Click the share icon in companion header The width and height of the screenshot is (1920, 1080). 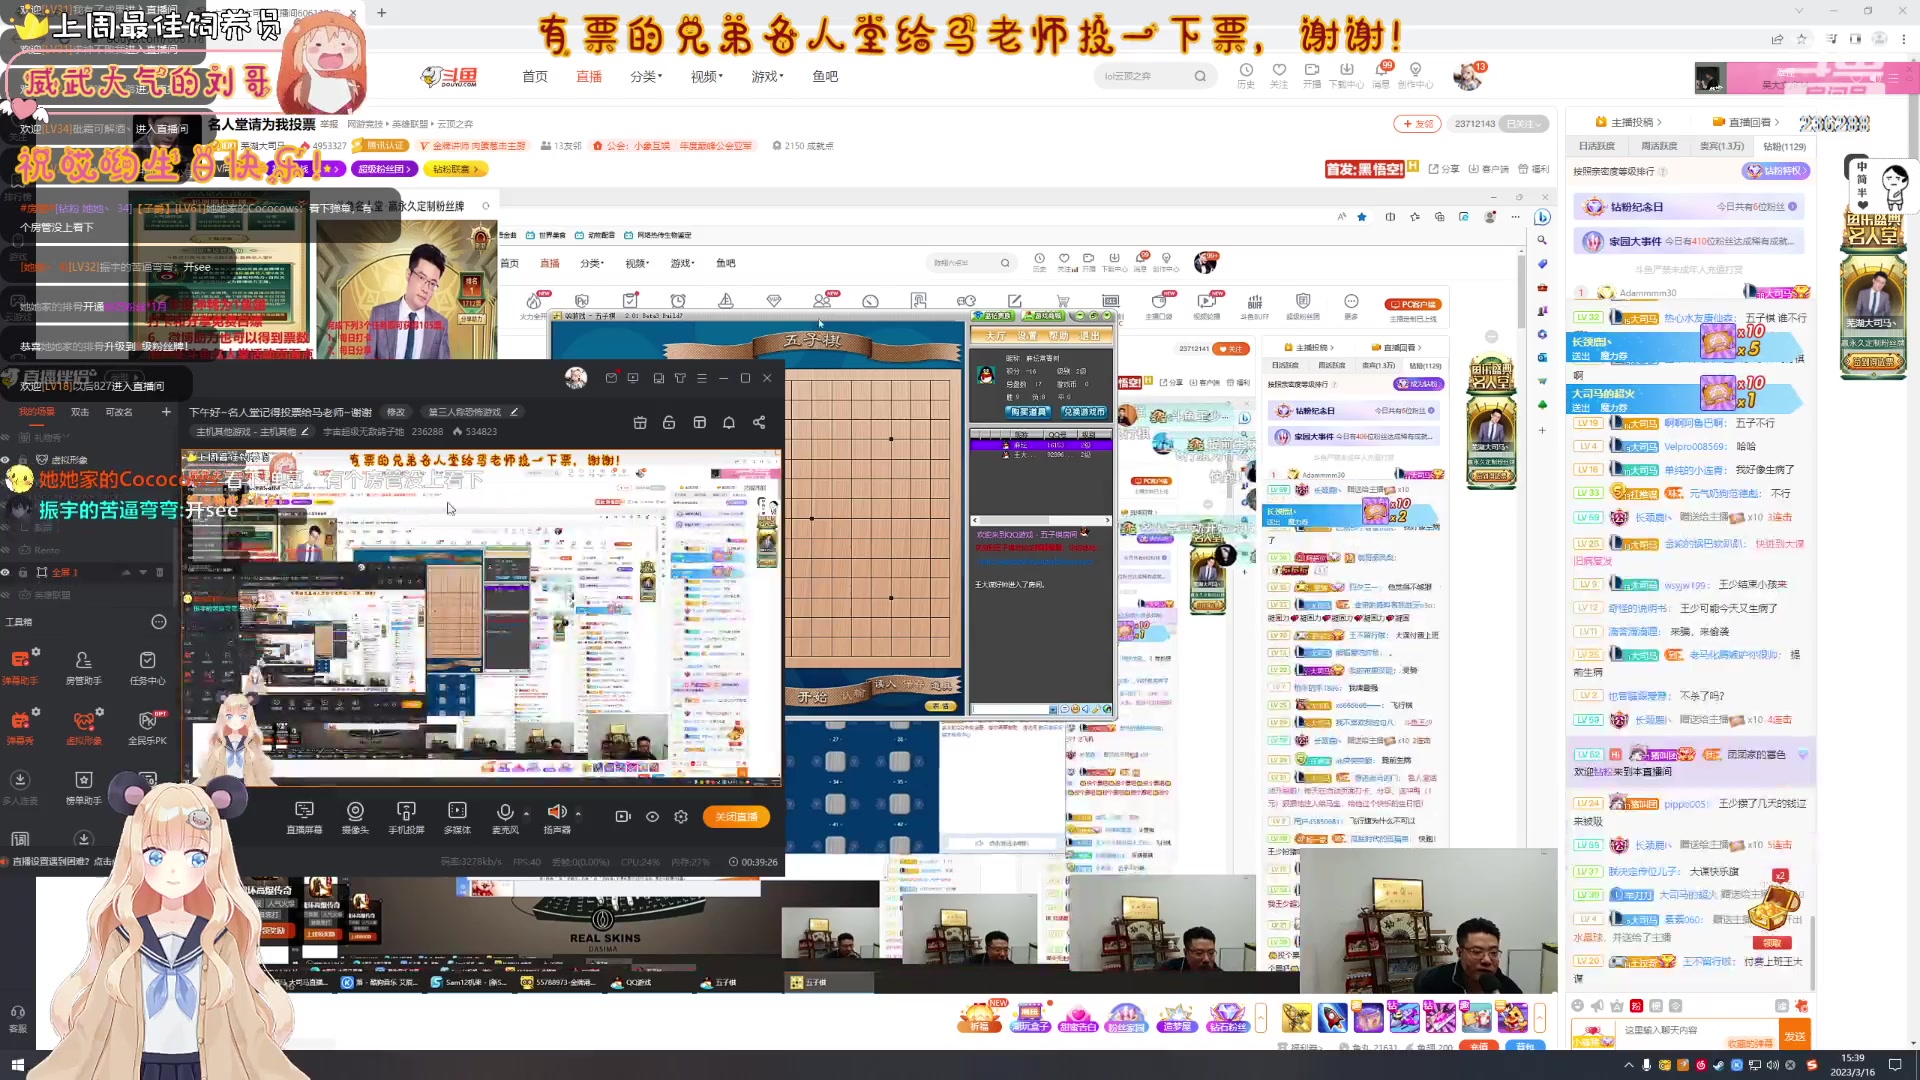click(759, 422)
